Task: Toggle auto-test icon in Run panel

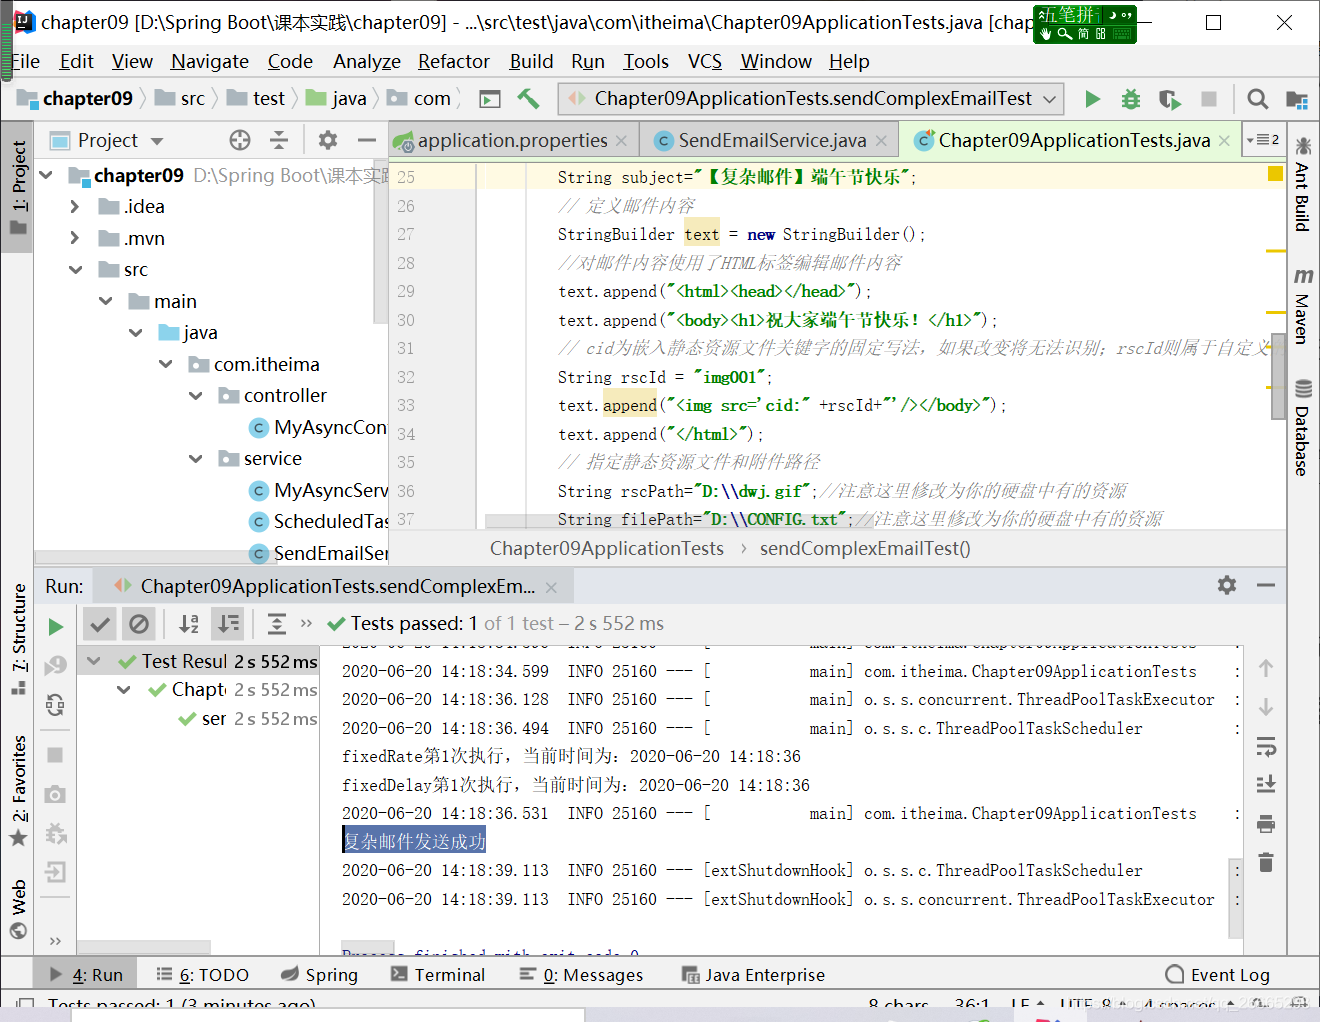Action: [x=56, y=705]
